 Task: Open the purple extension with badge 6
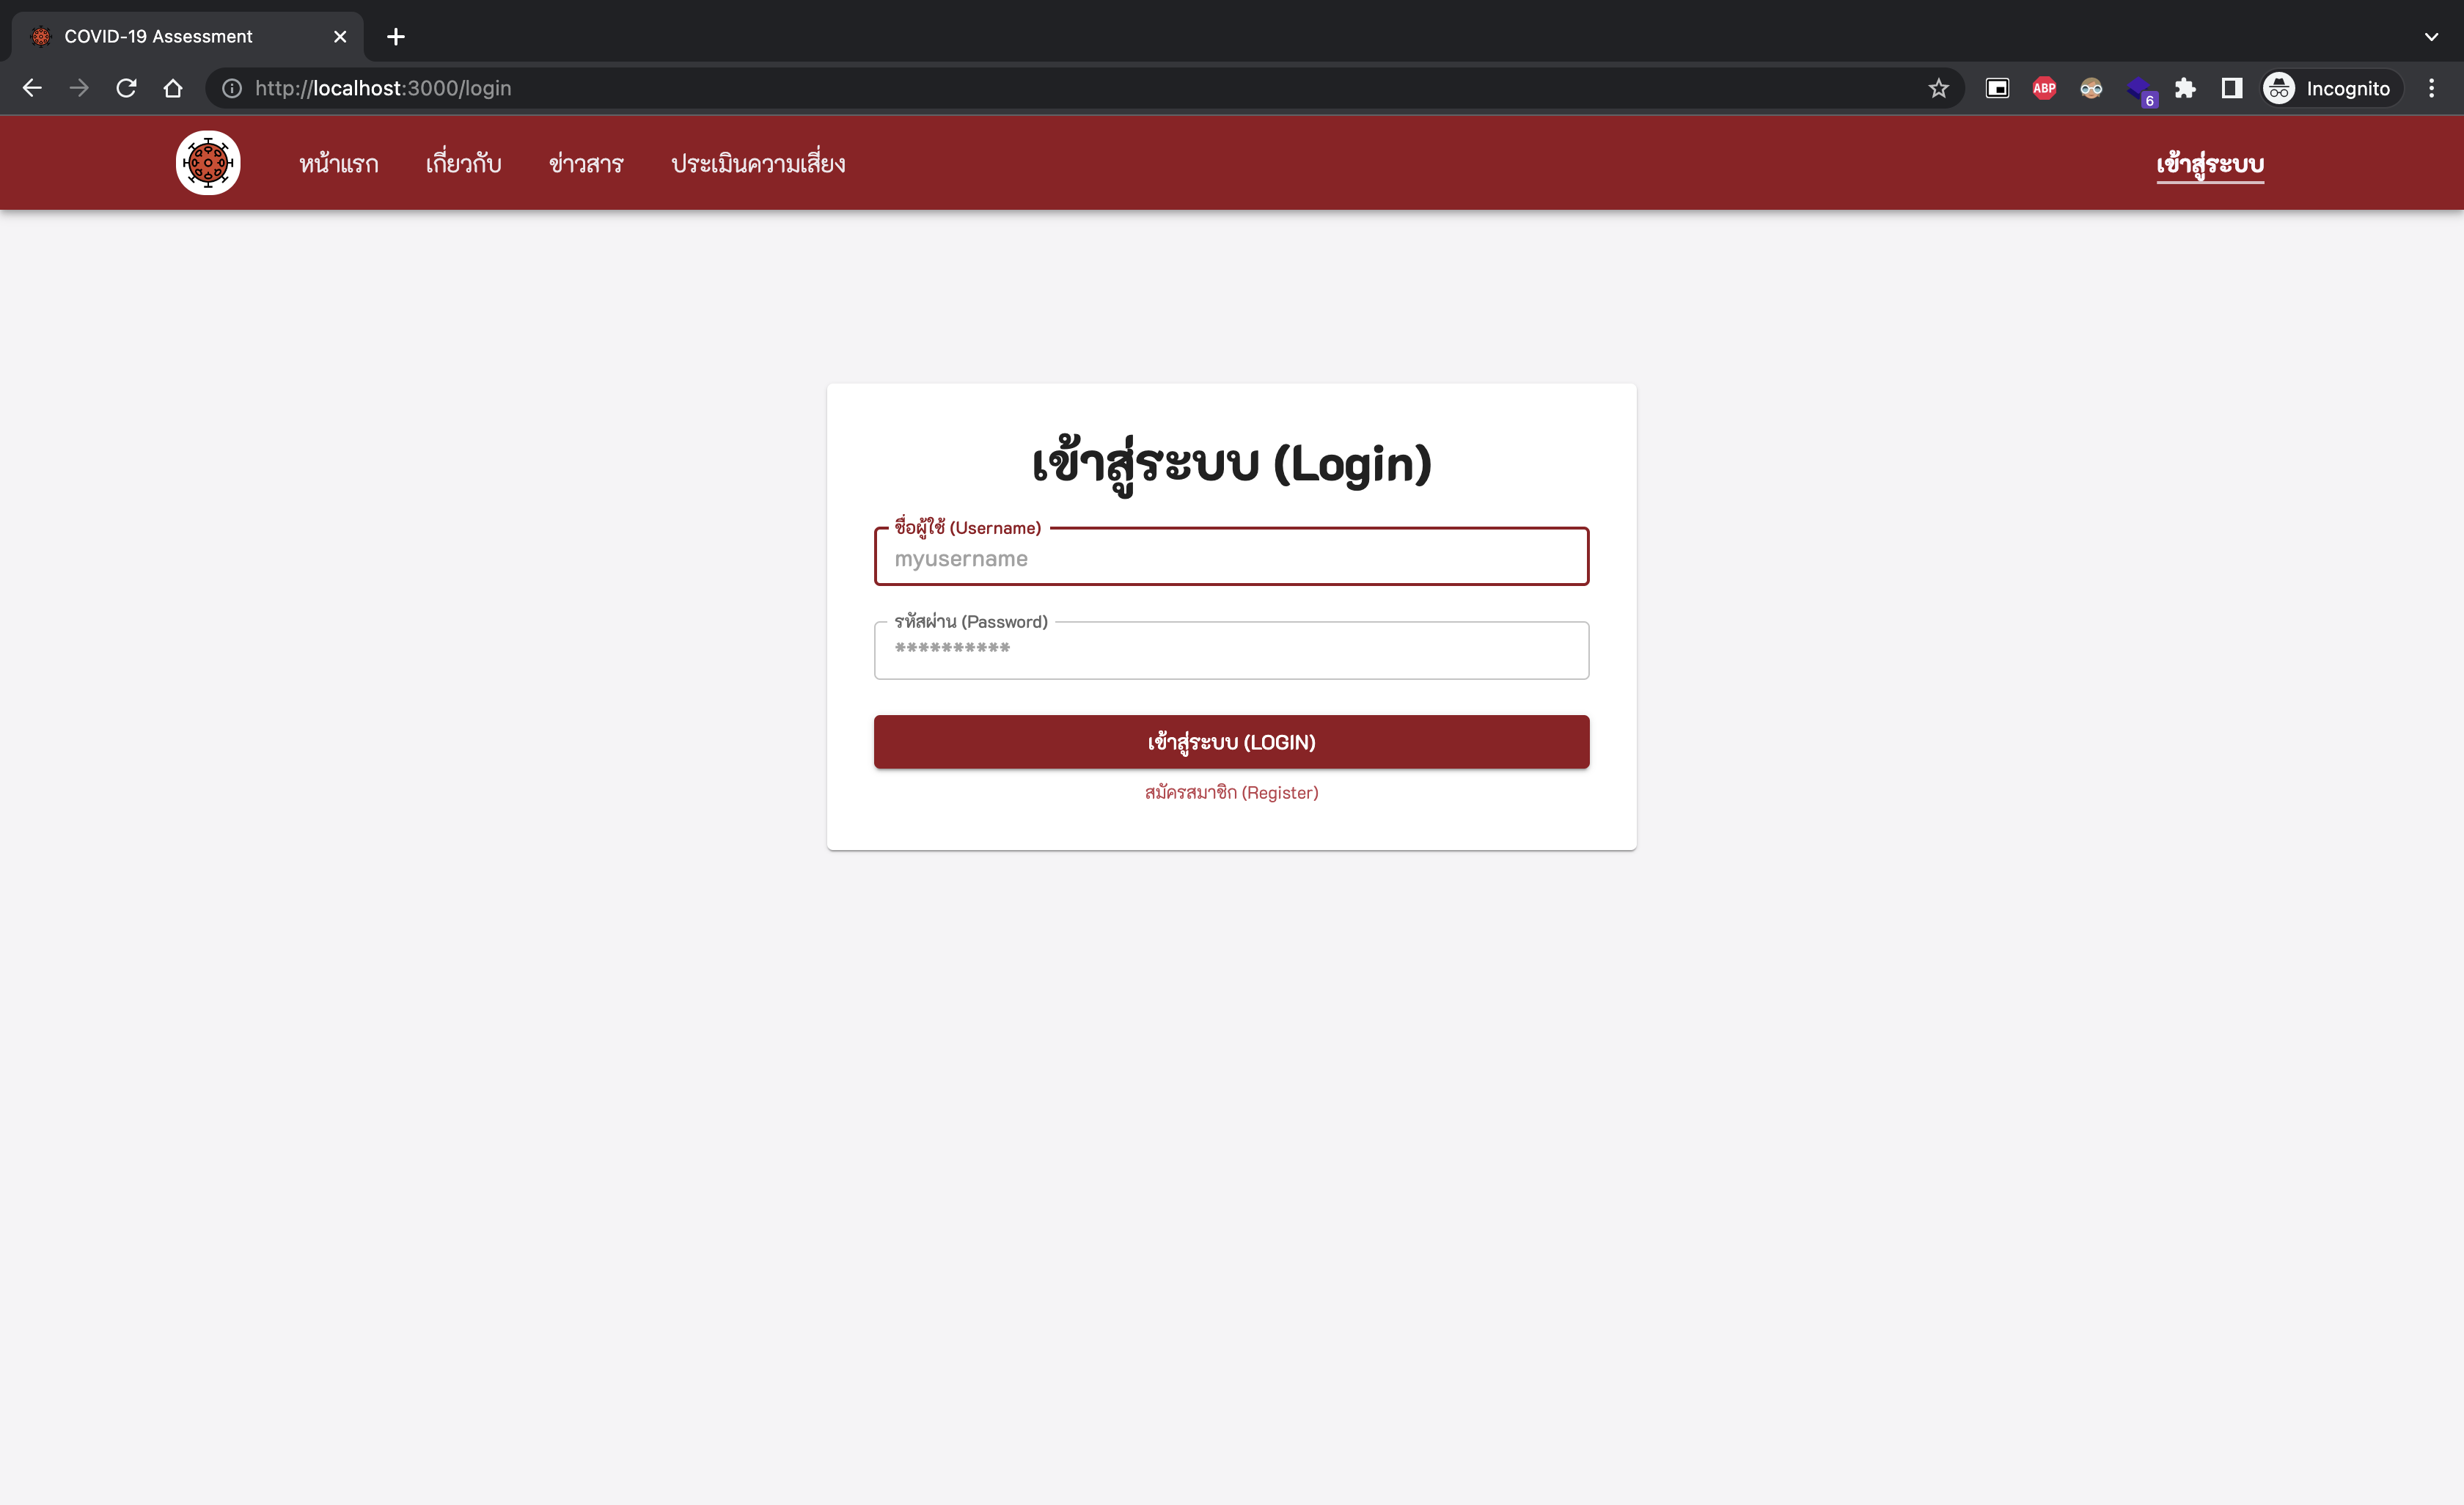2140,90
